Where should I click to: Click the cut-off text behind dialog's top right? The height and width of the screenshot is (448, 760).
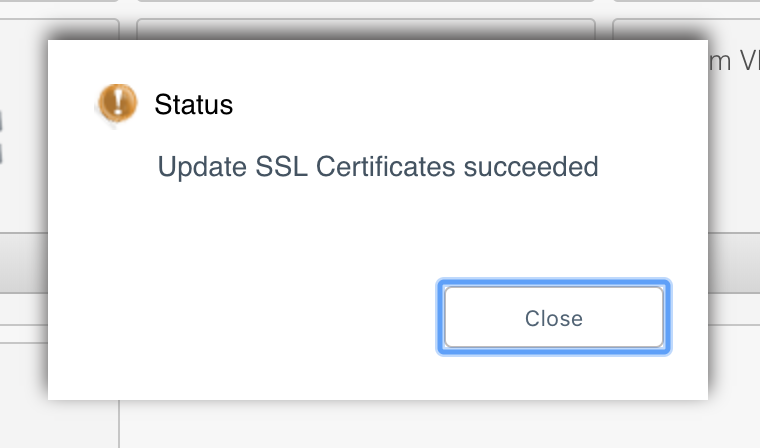point(734,62)
